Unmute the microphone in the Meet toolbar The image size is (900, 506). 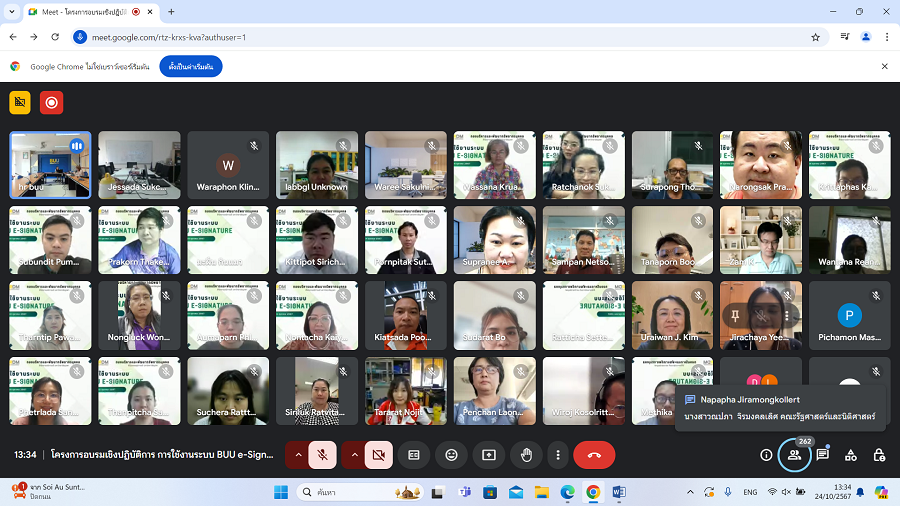pyautogui.click(x=322, y=455)
